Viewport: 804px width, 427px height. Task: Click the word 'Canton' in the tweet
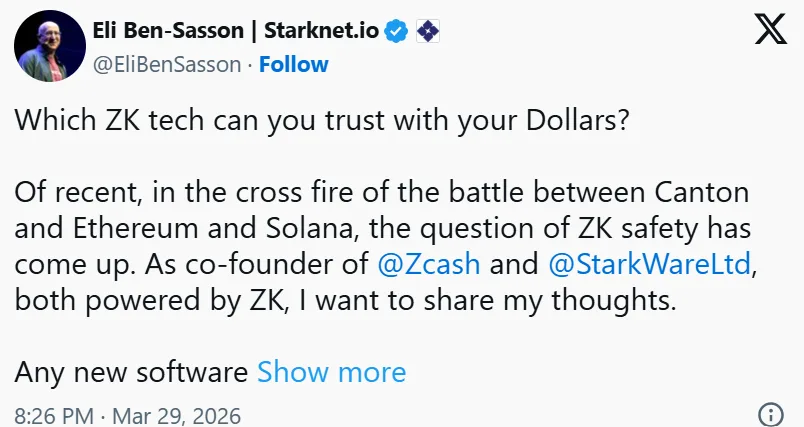[702, 193]
